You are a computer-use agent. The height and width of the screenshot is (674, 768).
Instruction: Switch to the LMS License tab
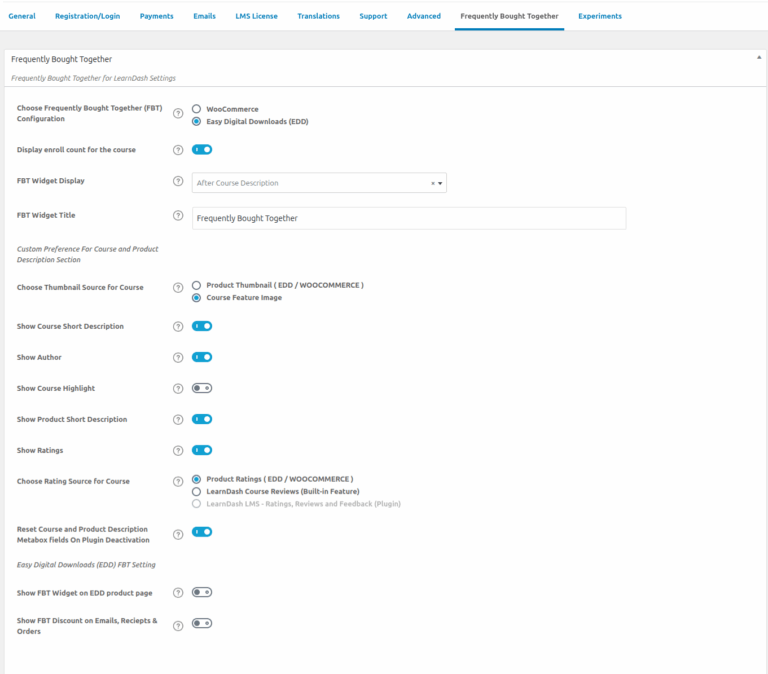click(x=256, y=16)
